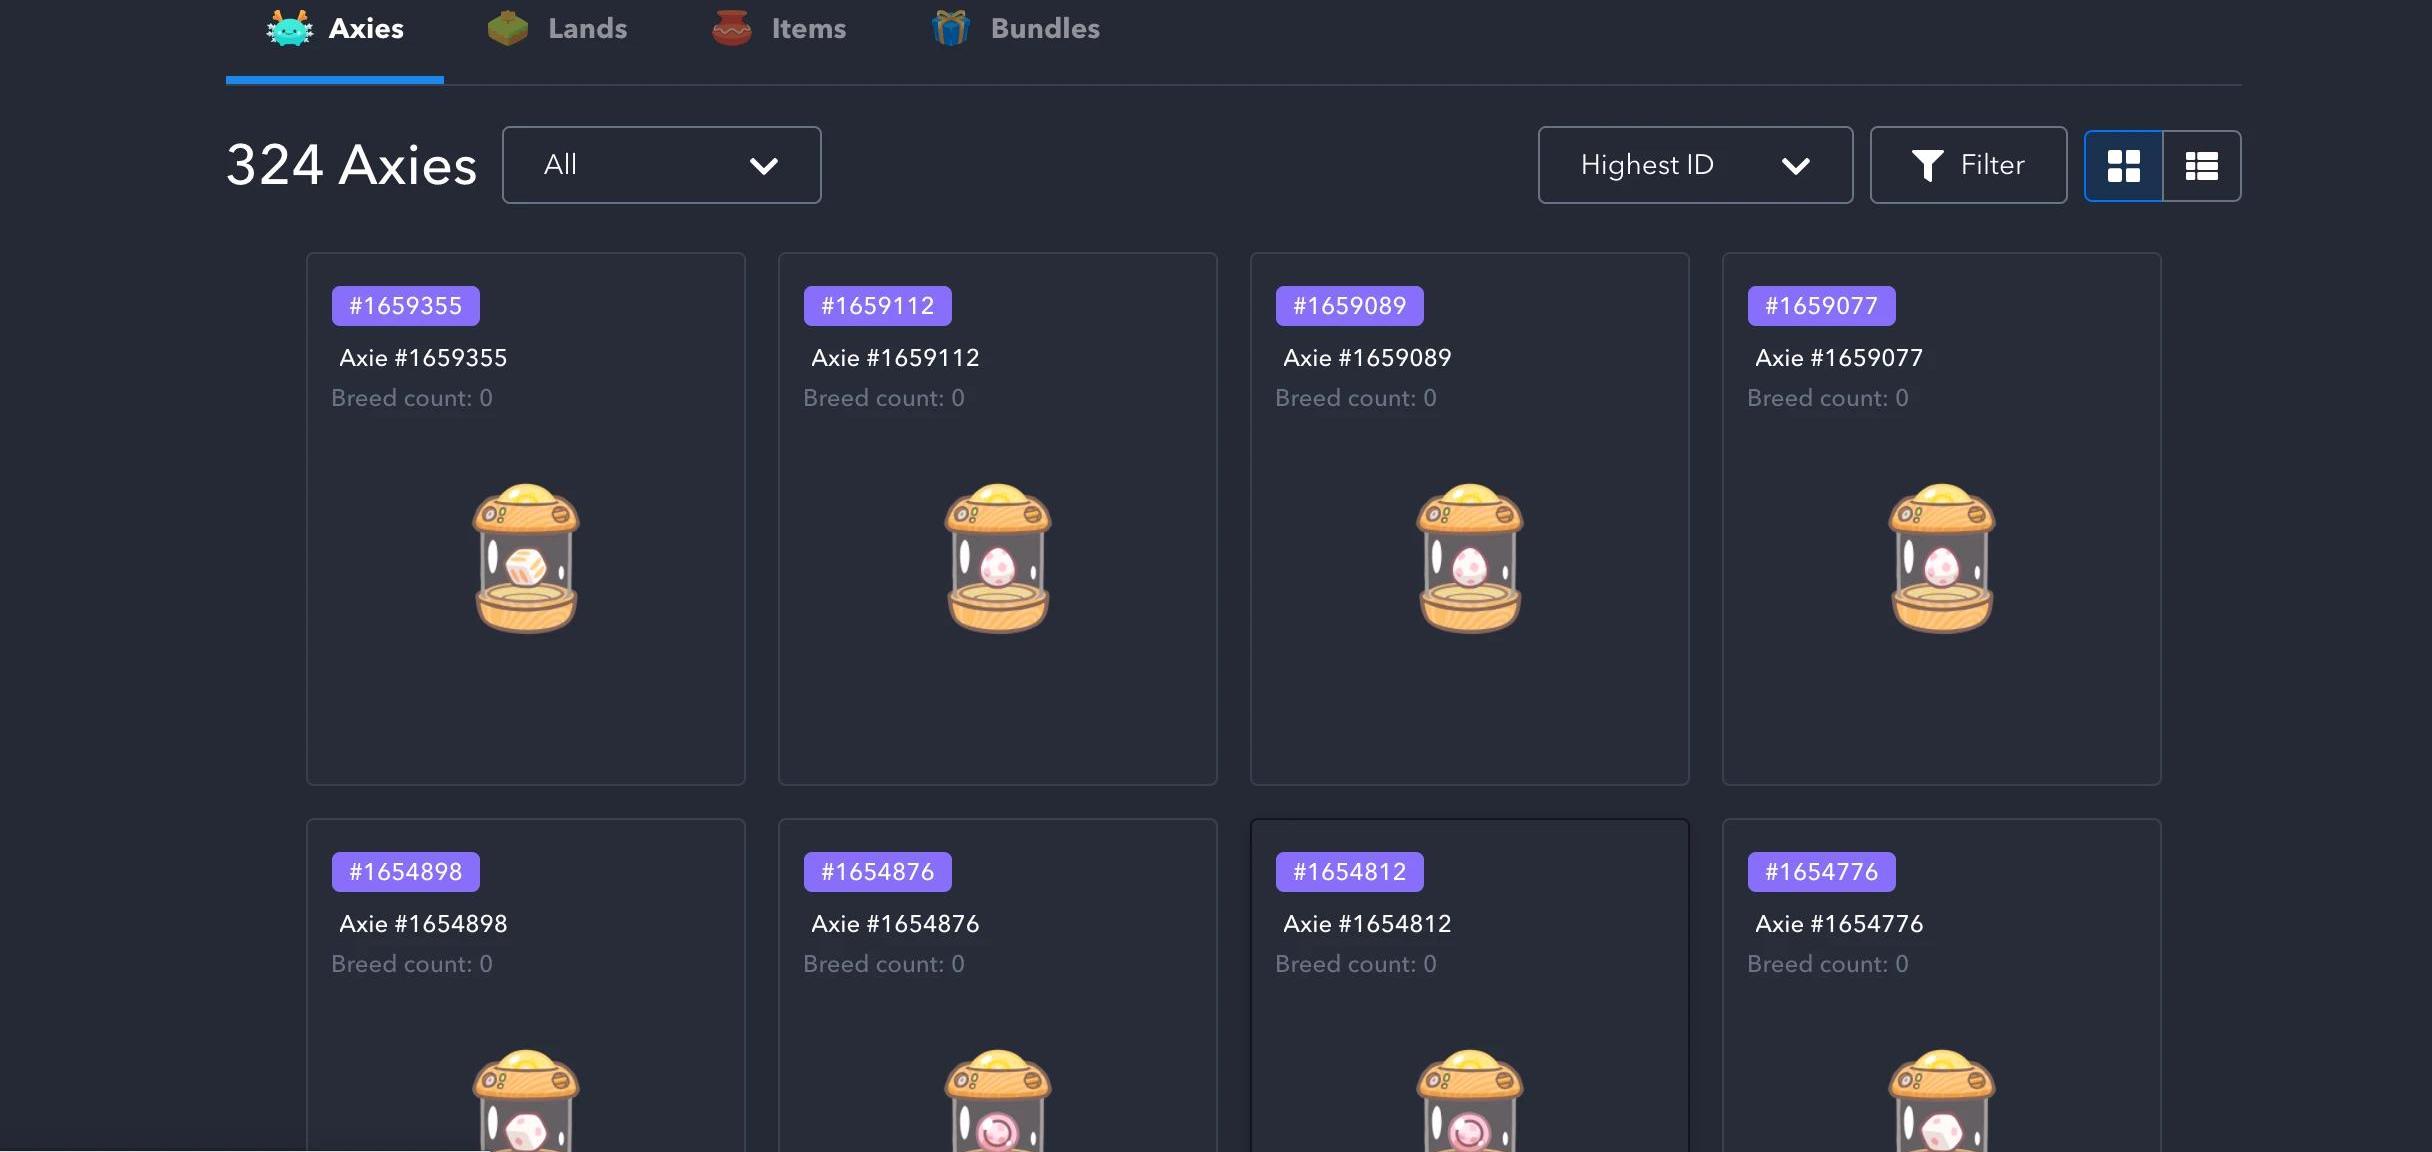The height and width of the screenshot is (1152, 2432).
Task: Open the Filter panel
Action: coord(1968,165)
